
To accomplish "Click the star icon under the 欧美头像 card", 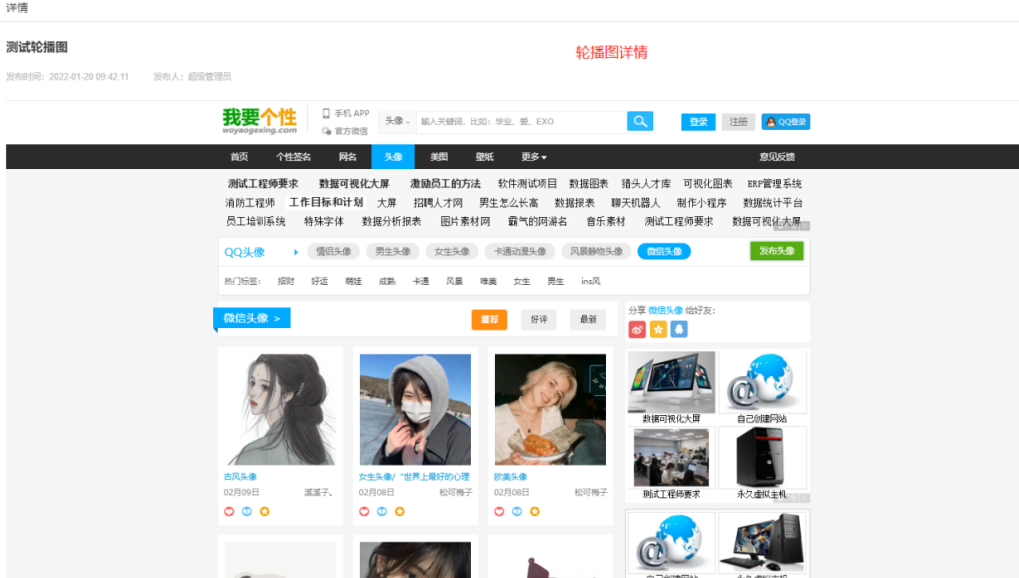I will [535, 512].
